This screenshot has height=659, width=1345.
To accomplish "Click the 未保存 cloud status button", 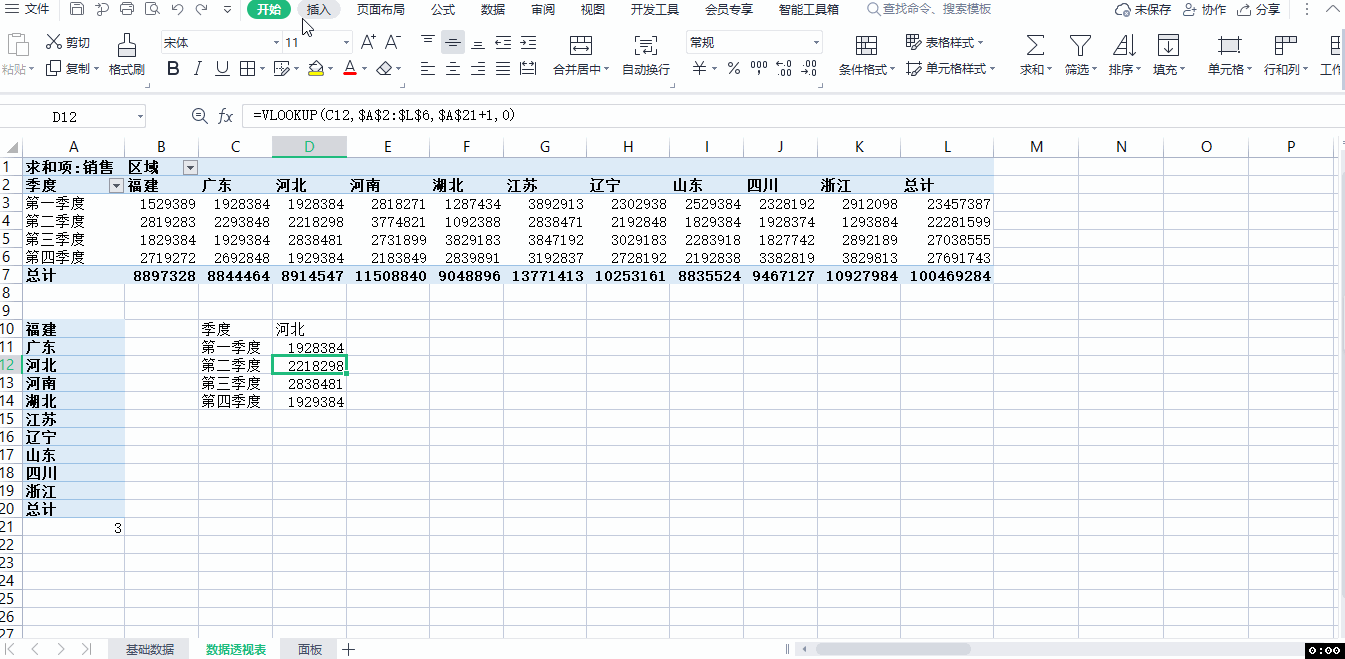I will click(1143, 10).
